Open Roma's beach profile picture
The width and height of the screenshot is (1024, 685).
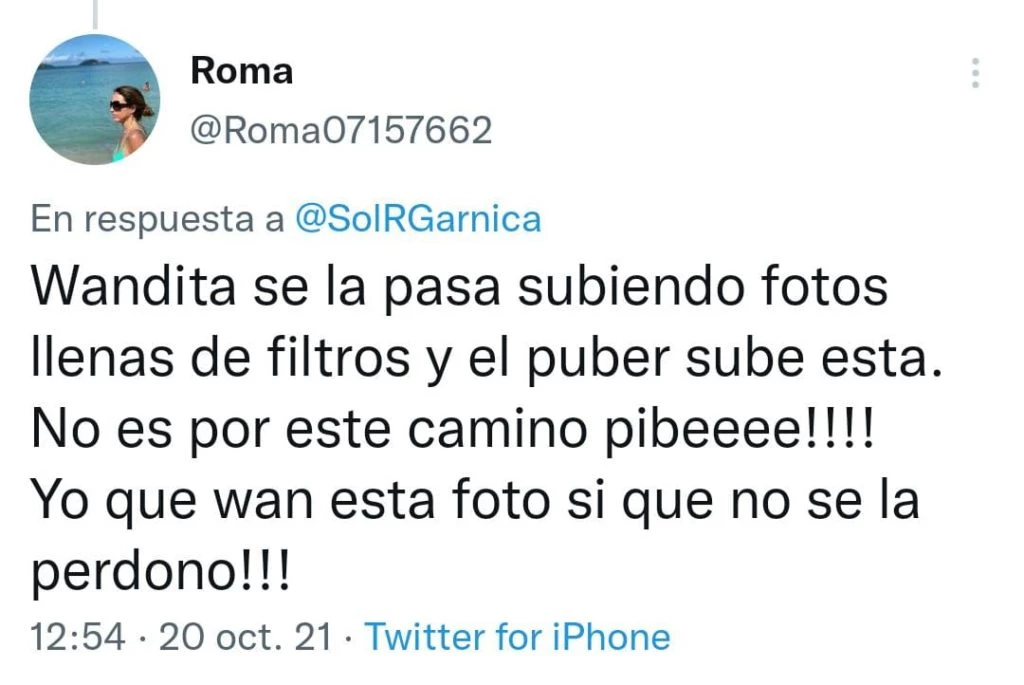click(x=95, y=99)
